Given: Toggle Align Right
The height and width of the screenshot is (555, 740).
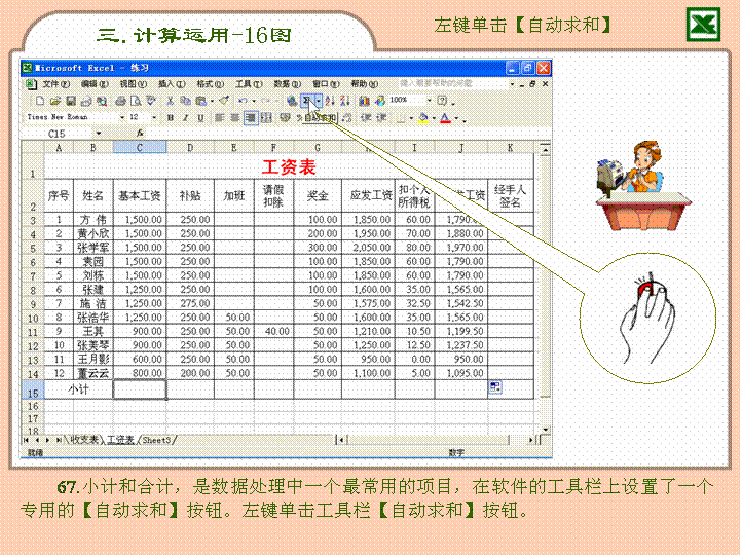Looking at the screenshot, I should 251,118.
